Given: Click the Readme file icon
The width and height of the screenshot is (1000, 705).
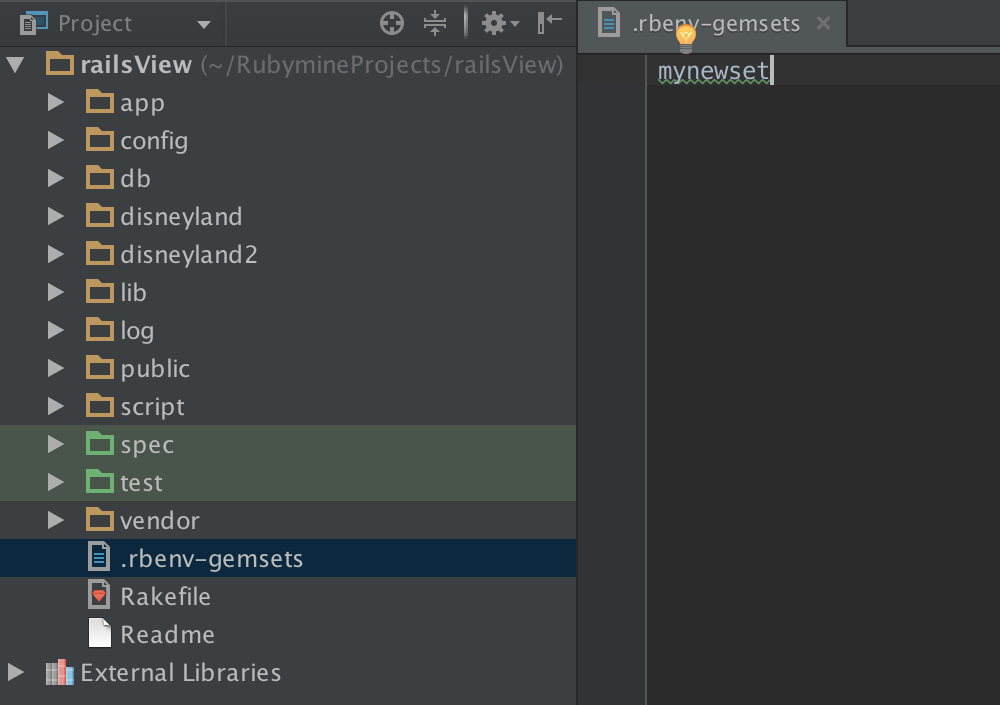Looking at the screenshot, I should tap(99, 633).
